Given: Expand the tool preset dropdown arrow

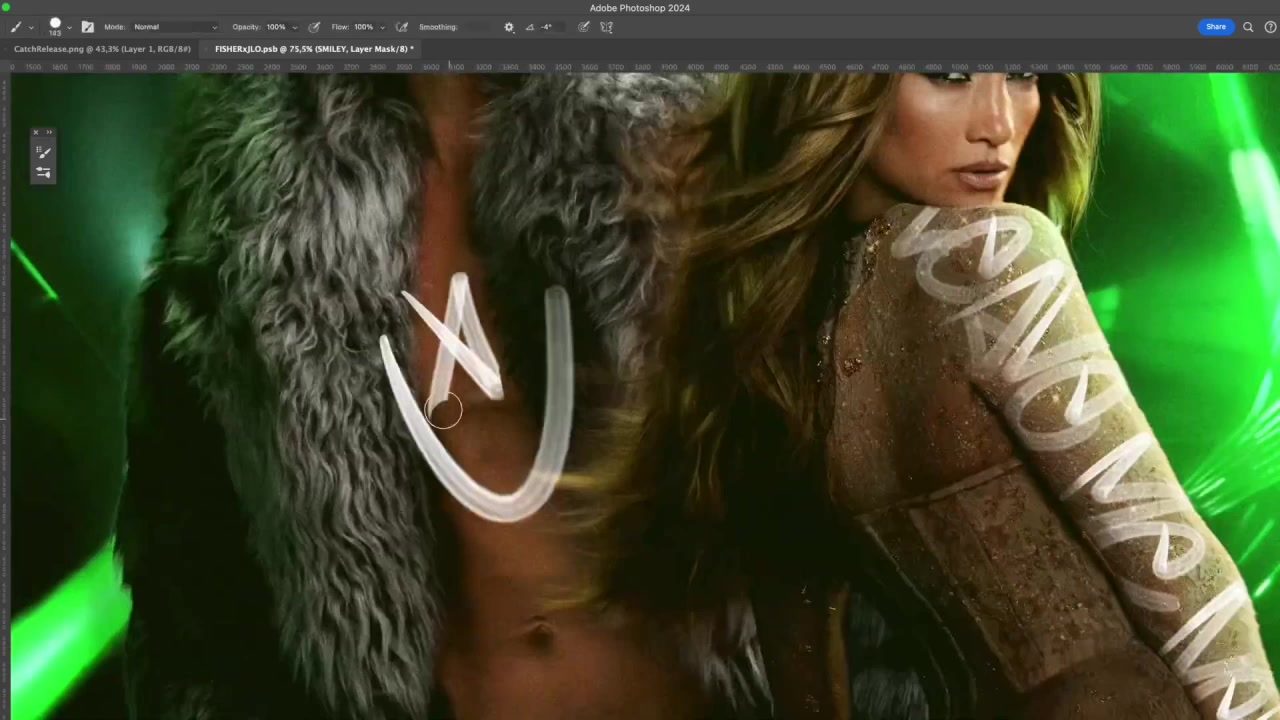Looking at the screenshot, I should coord(31,28).
